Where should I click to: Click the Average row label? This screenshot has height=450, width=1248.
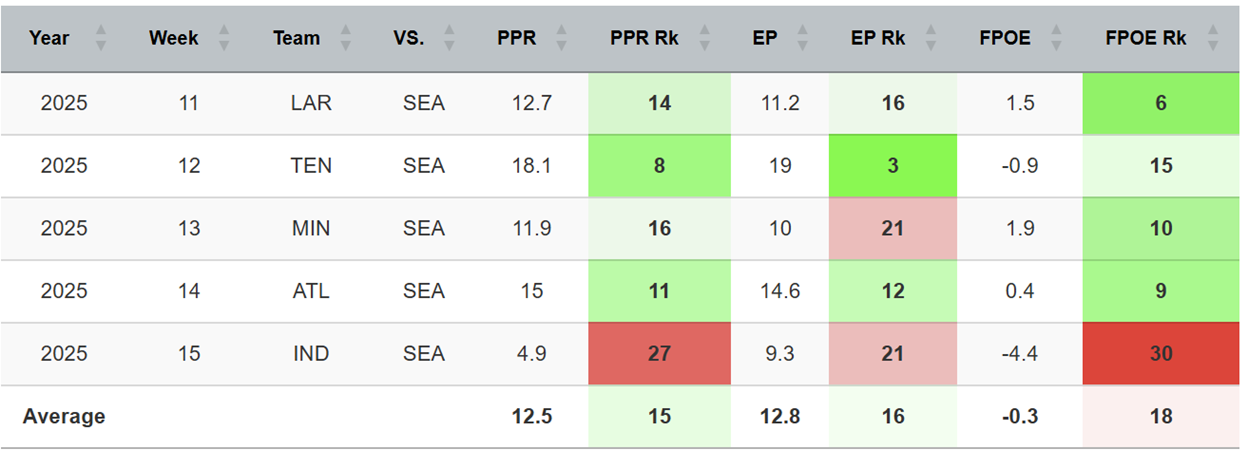(x=64, y=416)
